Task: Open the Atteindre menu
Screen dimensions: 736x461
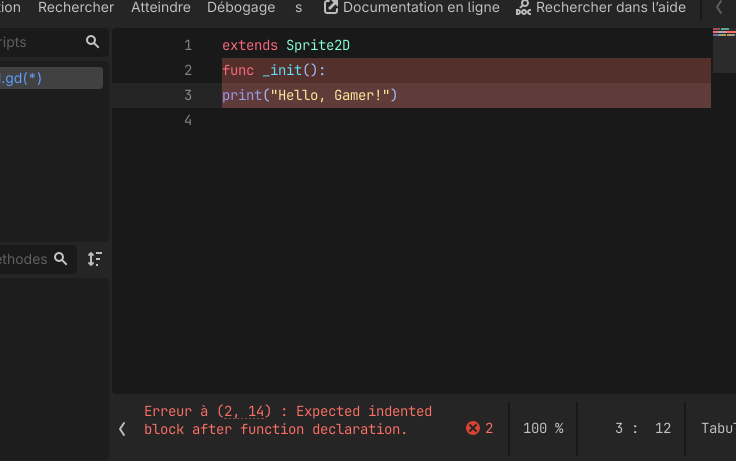Action: click(x=161, y=7)
